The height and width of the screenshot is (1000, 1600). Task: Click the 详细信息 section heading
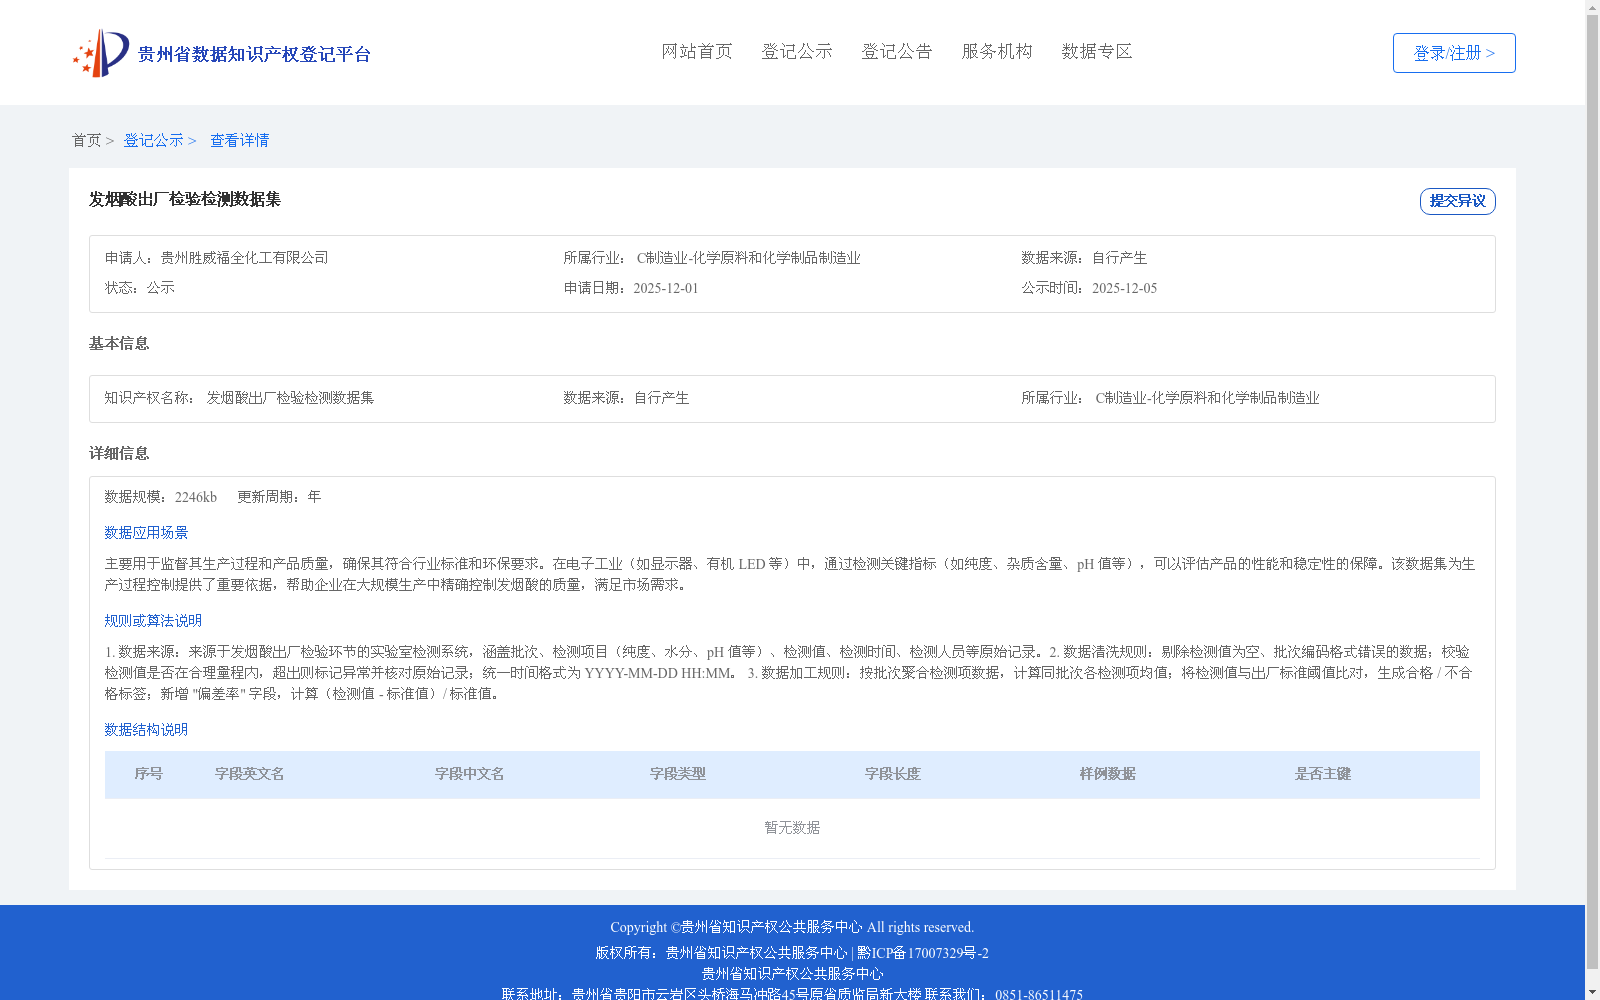click(119, 453)
